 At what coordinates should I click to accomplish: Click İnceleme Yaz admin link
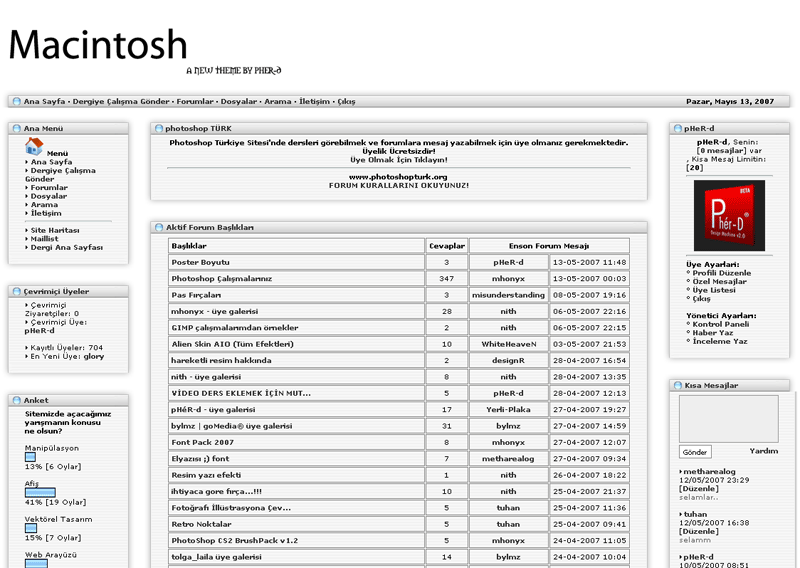point(720,341)
